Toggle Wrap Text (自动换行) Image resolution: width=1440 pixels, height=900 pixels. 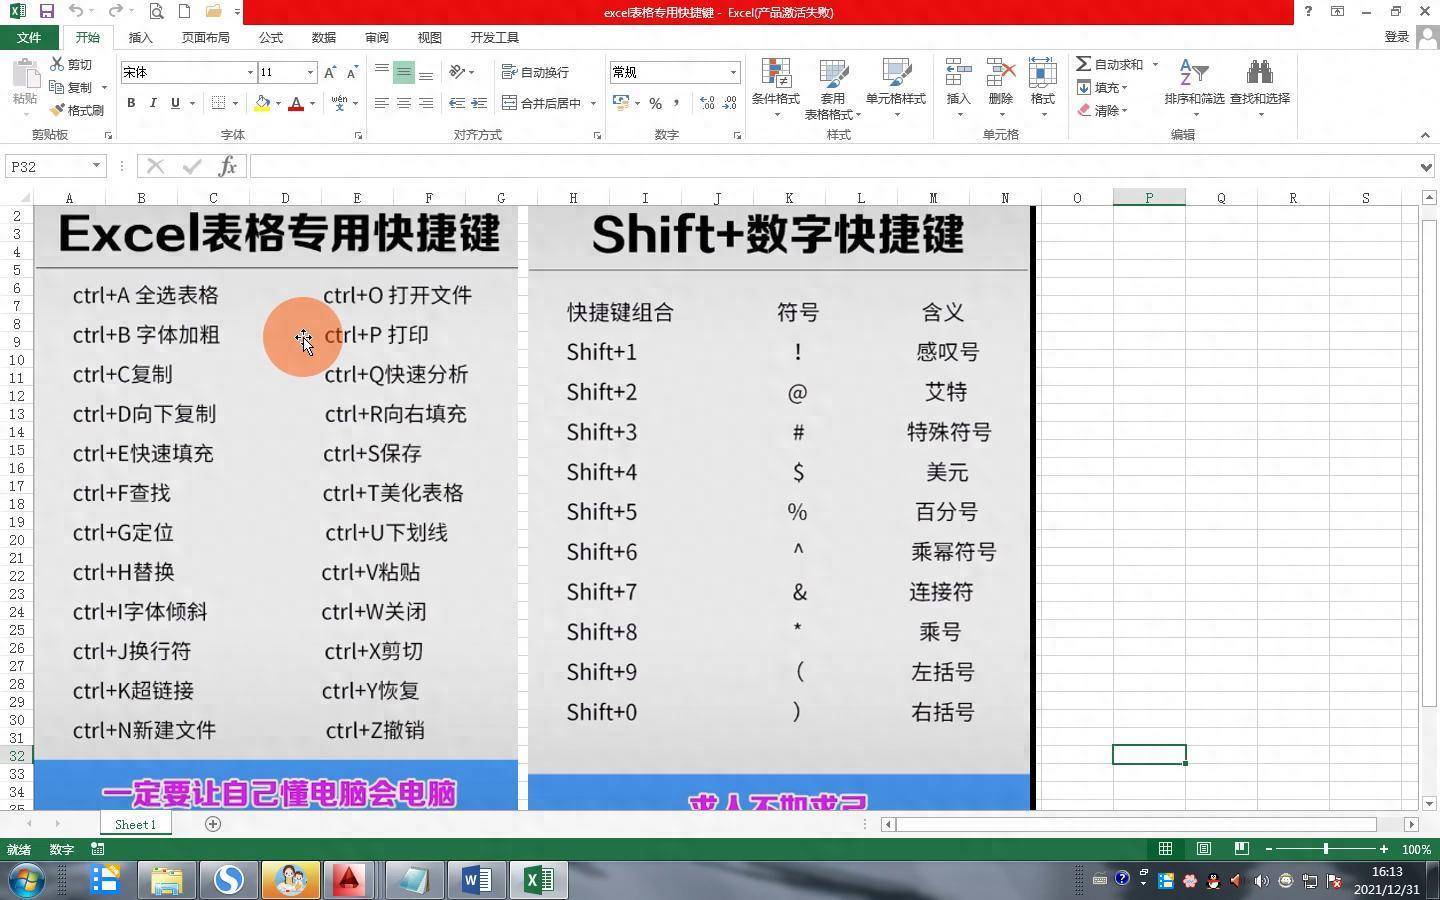tap(535, 72)
